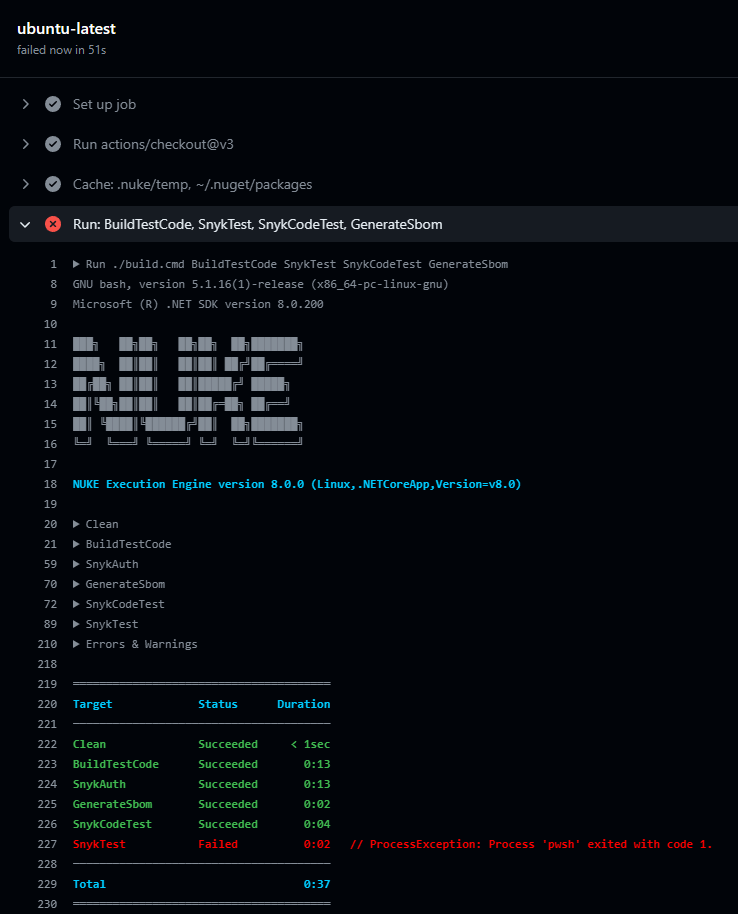Expand the BuildTestCode log group
This screenshot has width=738, height=914.
(x=78, y=544)
